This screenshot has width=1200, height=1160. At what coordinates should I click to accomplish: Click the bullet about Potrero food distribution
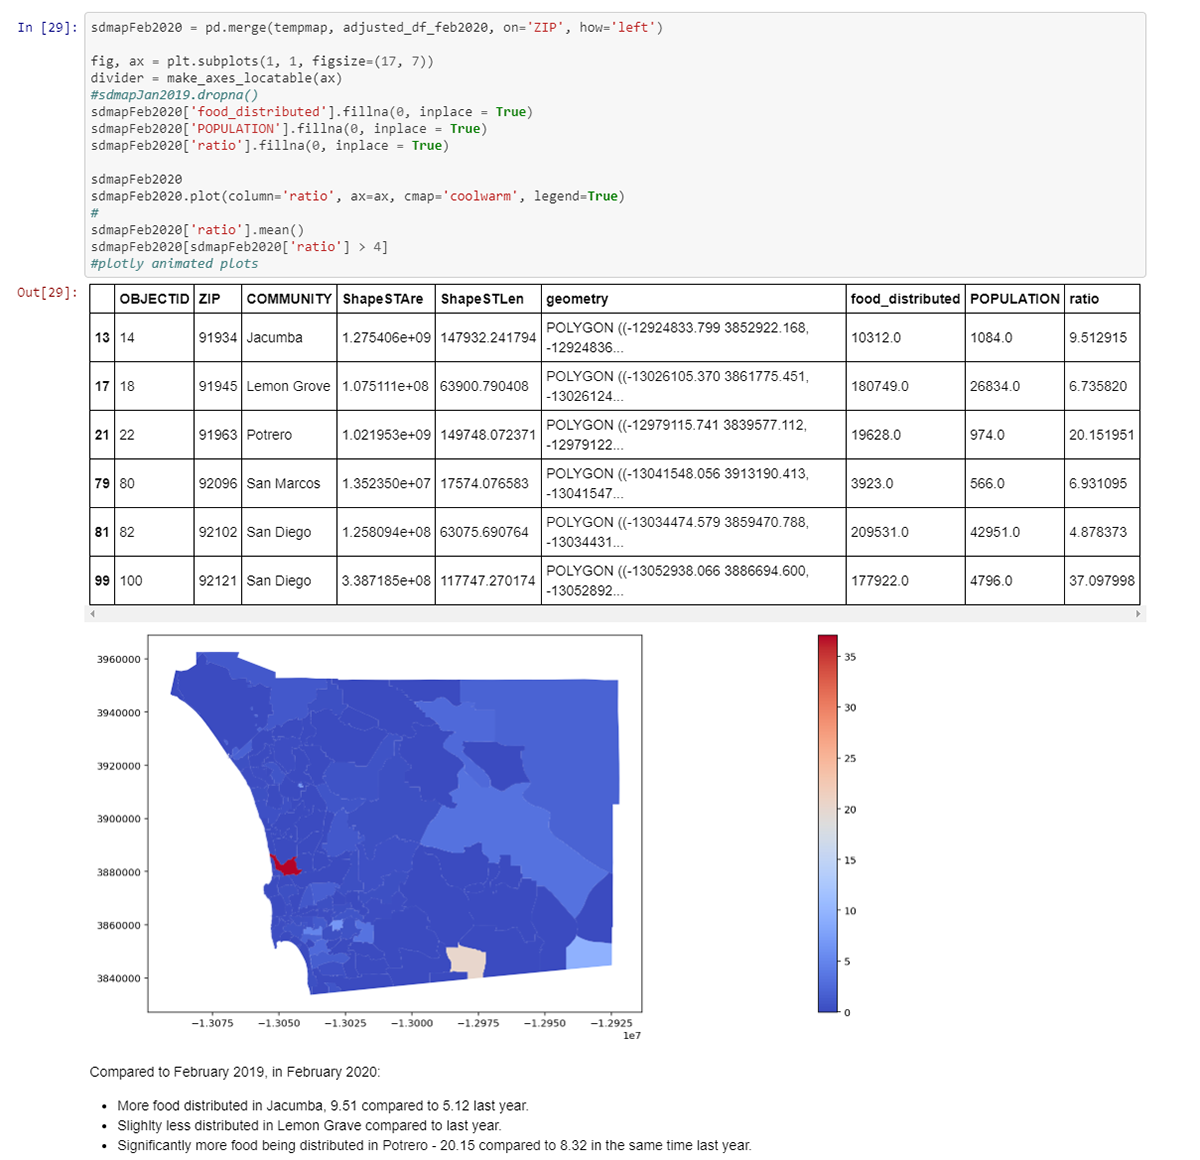coord(434,1145)
